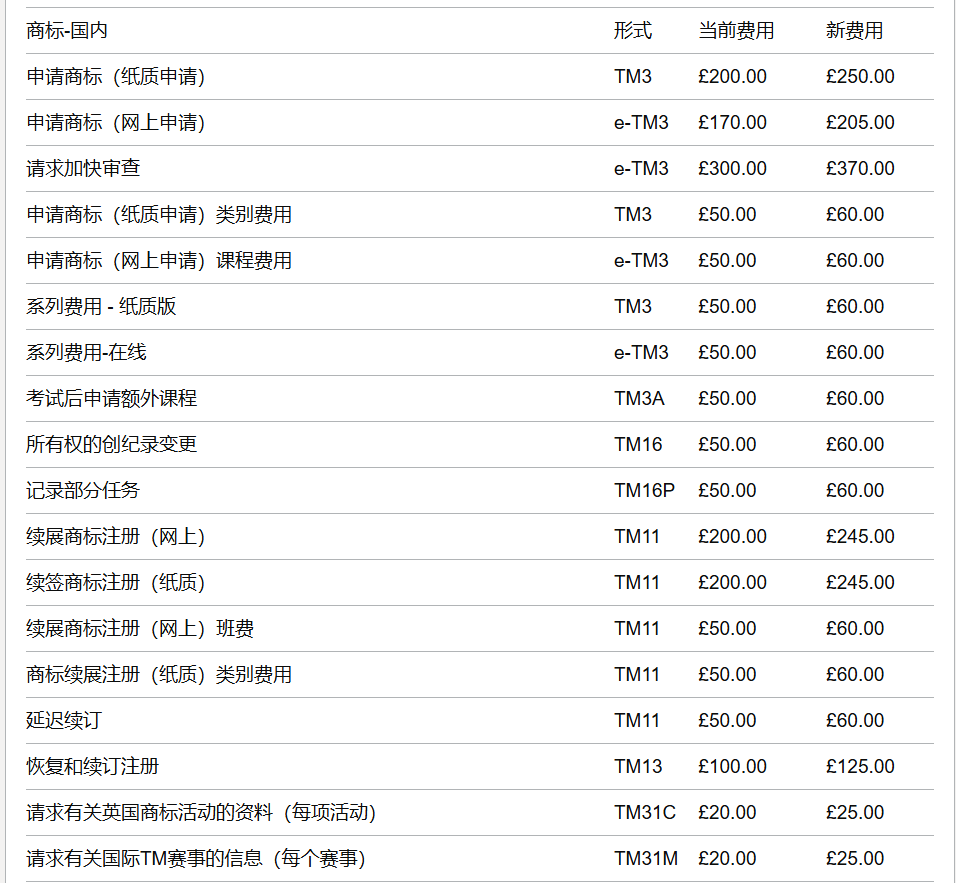
Task: Select the '续展商标注册（网上）班费' row label
Action: pos(140,629)
